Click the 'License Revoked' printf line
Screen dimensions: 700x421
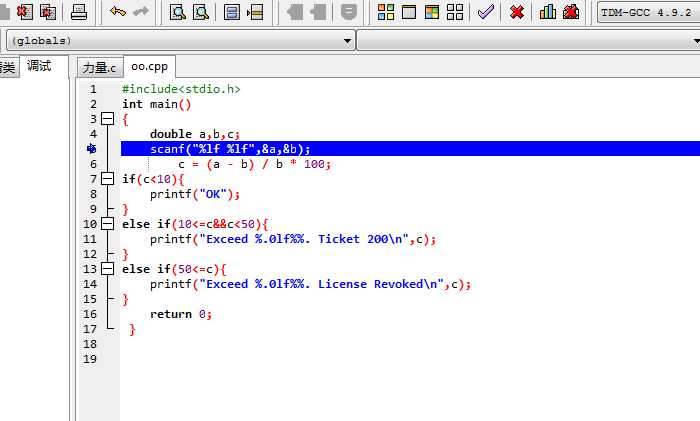(x=311, y=284)
